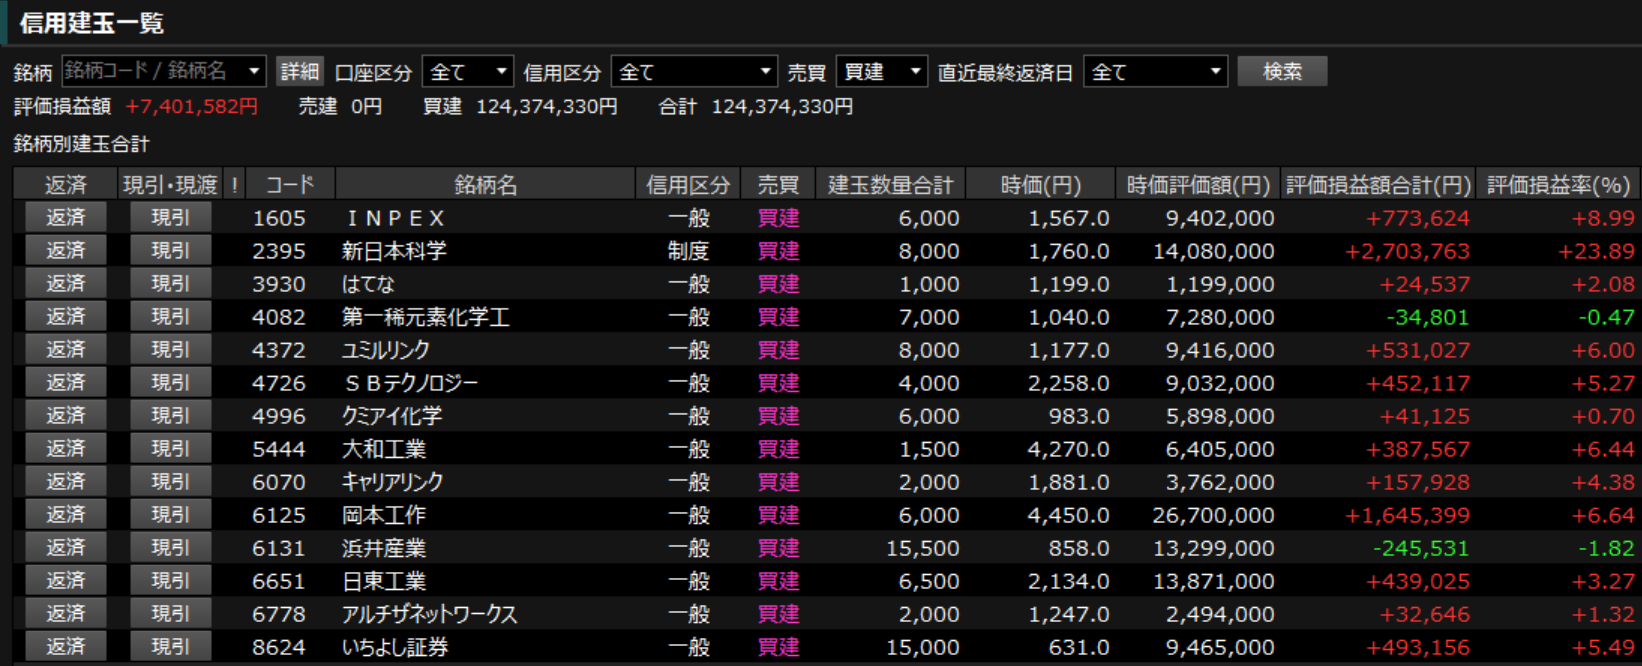Click the 評価損益額 +7,401,582円 total
Viewport: 1642px width, 666px height.
(x=136, y=106)
